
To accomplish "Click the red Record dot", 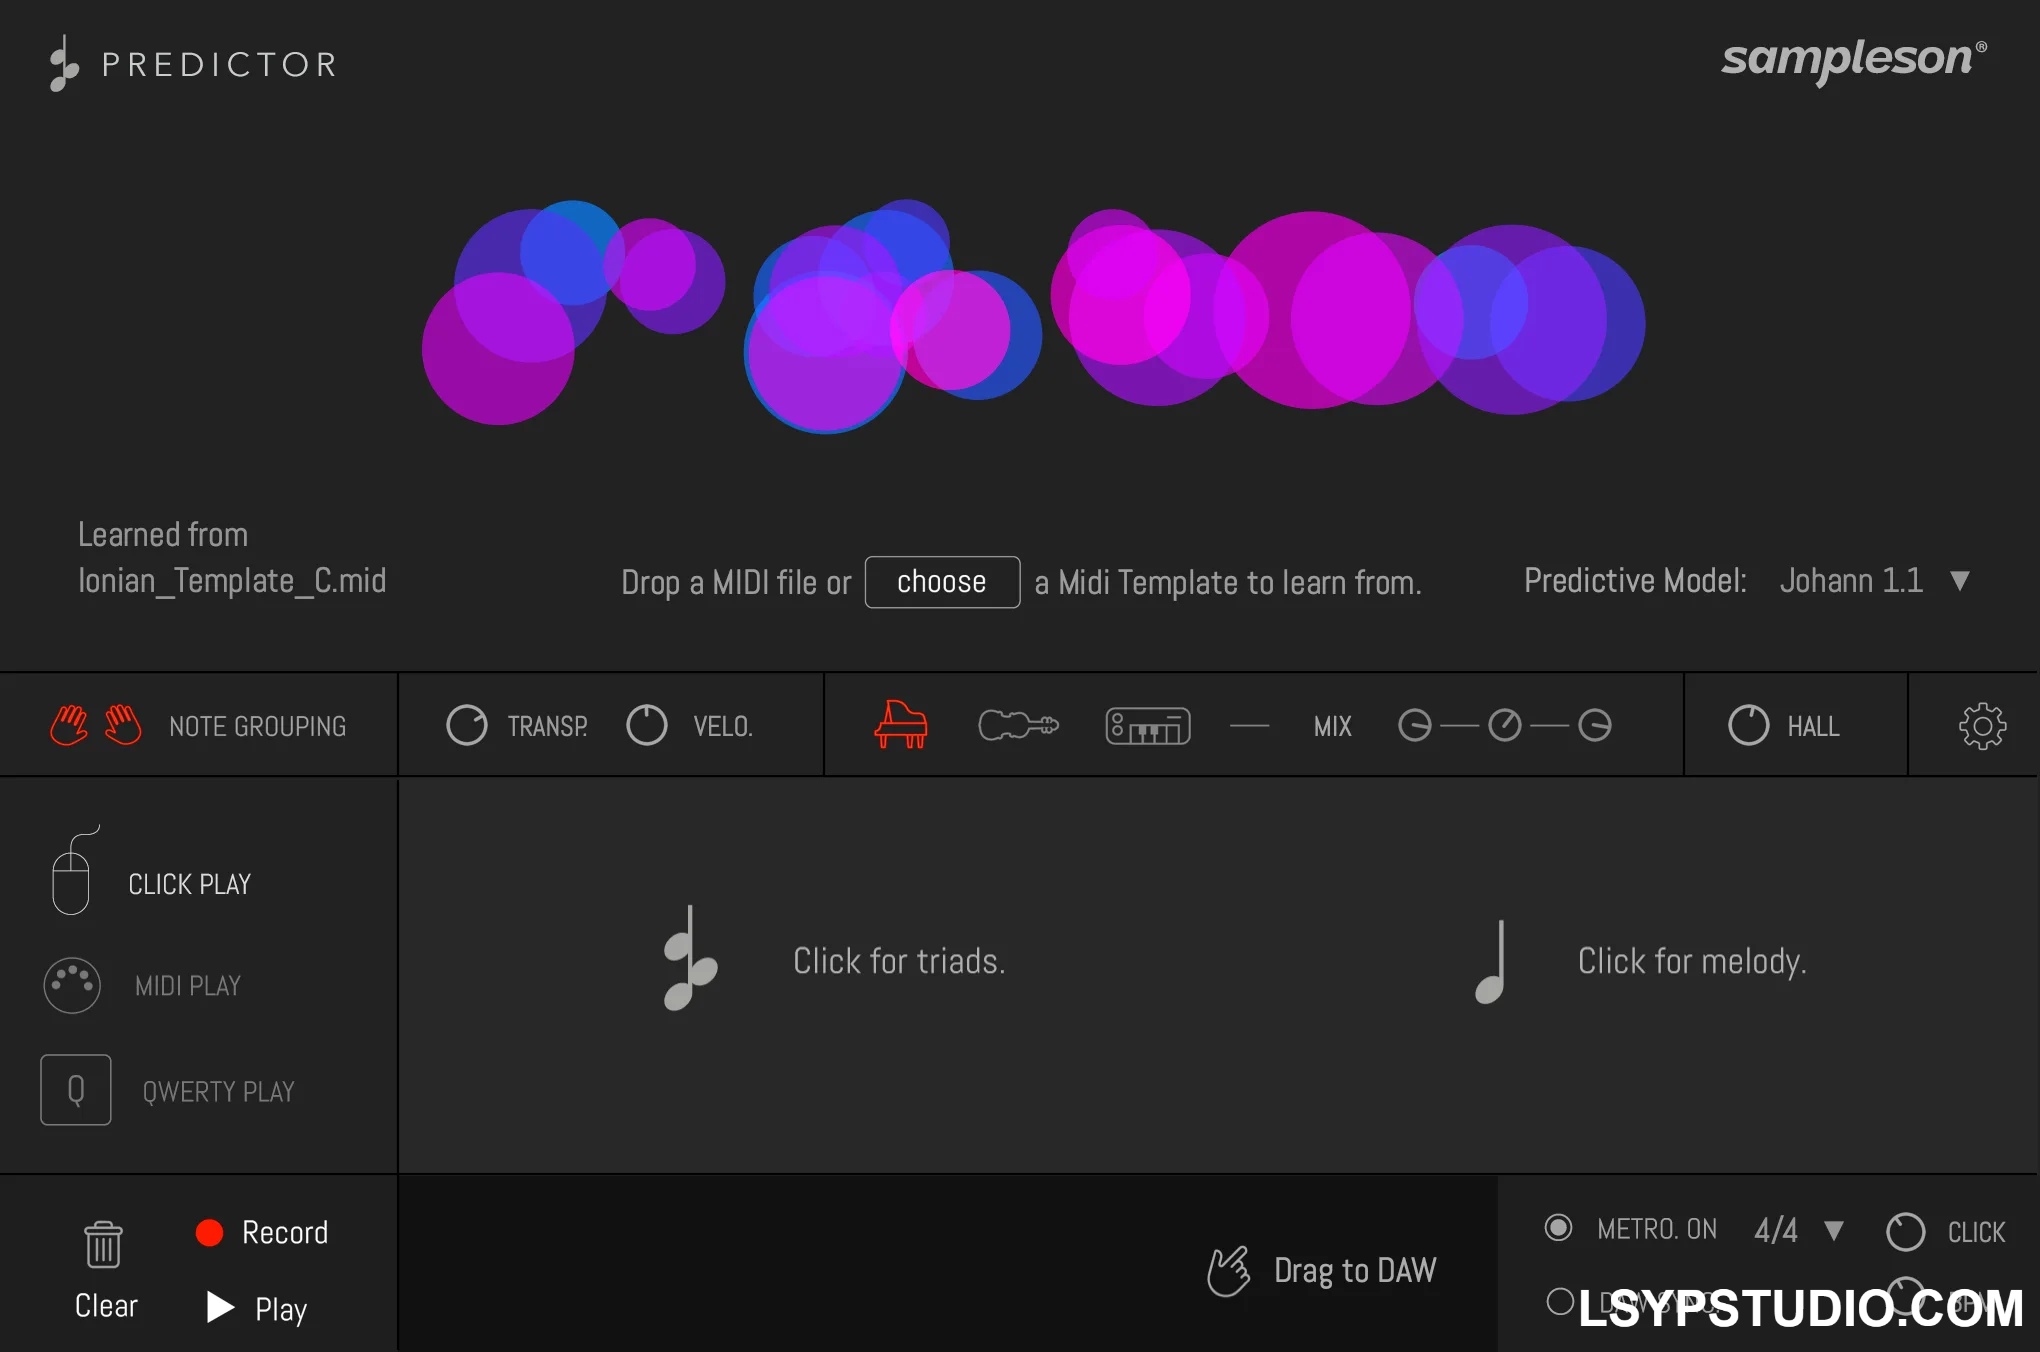I will [209, 1233].
